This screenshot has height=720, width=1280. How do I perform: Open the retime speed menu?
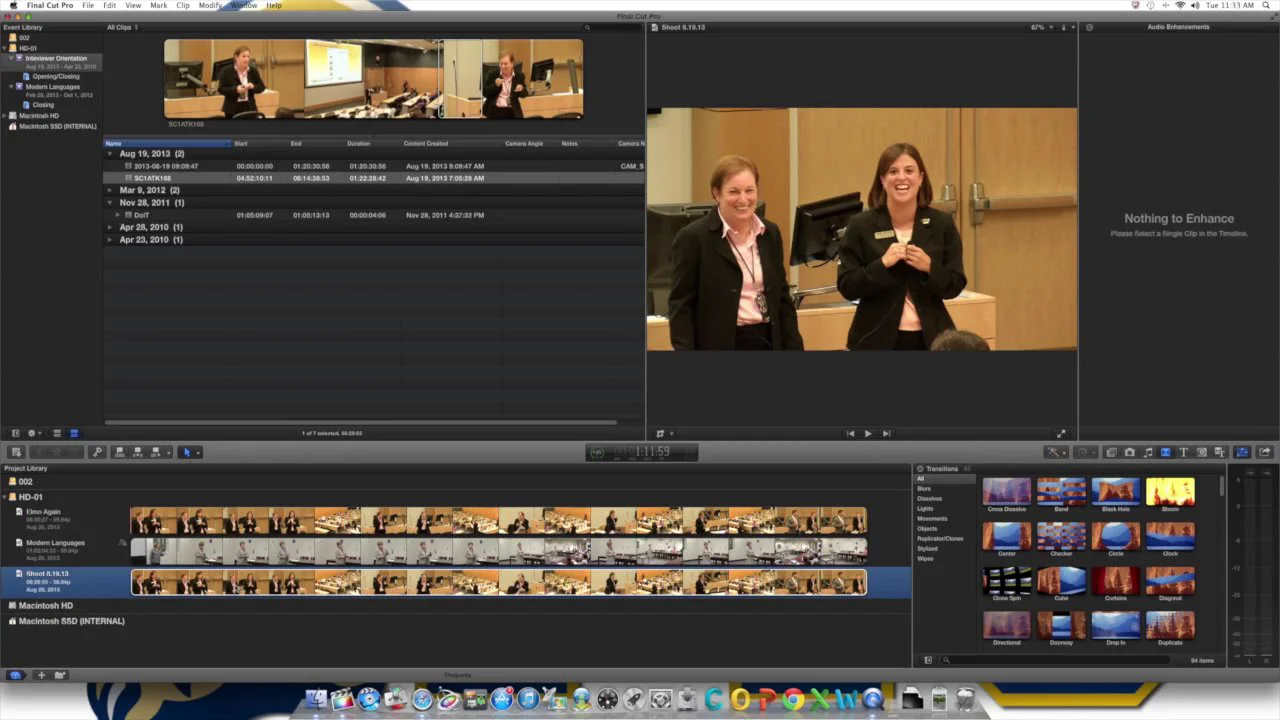point(1084,452)
